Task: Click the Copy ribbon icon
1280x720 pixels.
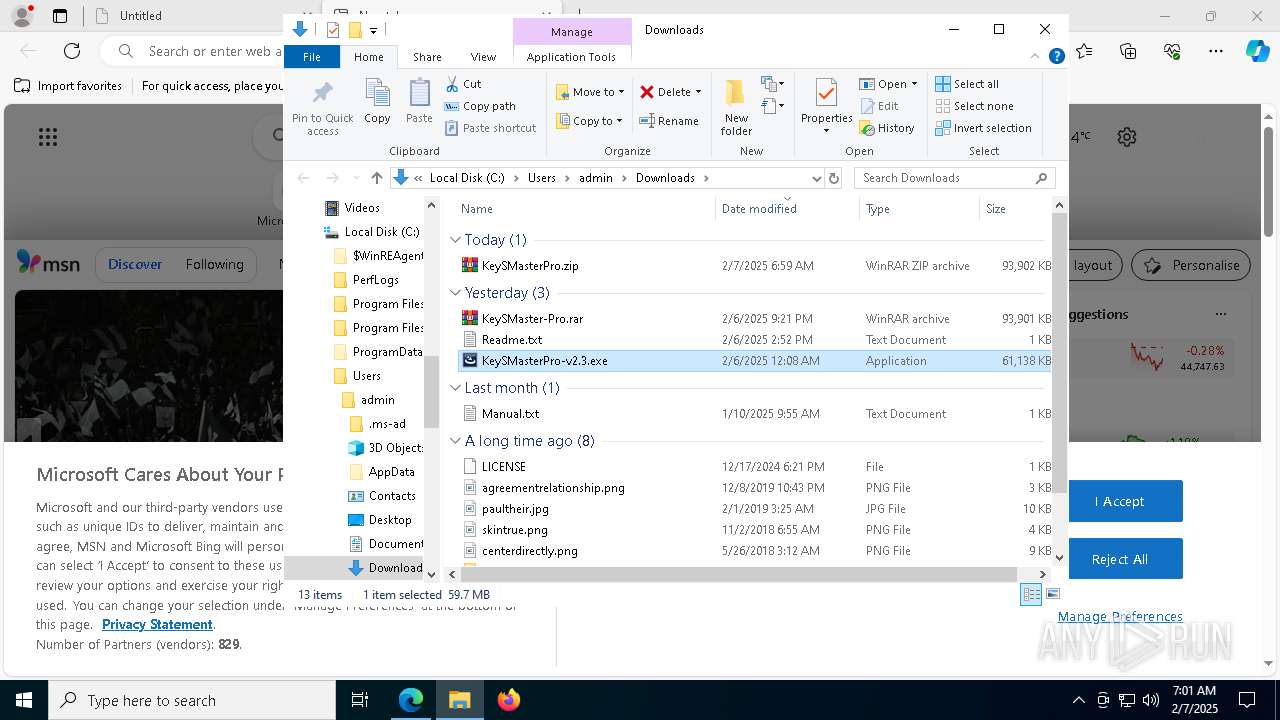Action: [377, 102]
